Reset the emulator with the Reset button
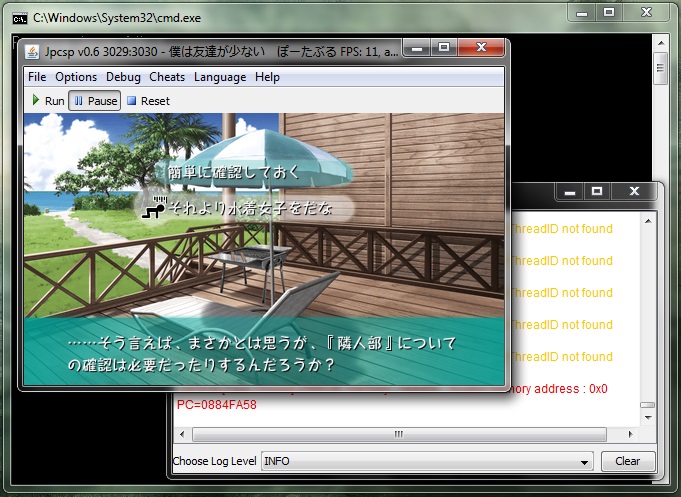 click(x=148, y=101)
